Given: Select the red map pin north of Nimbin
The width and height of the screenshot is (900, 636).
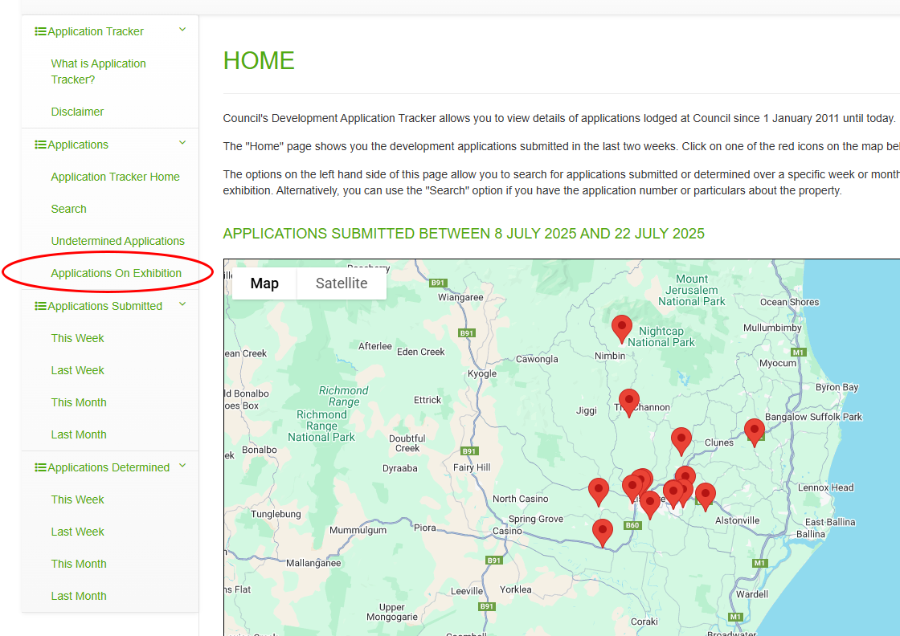Looking at the screenshot, I should [x=622, y=329].
